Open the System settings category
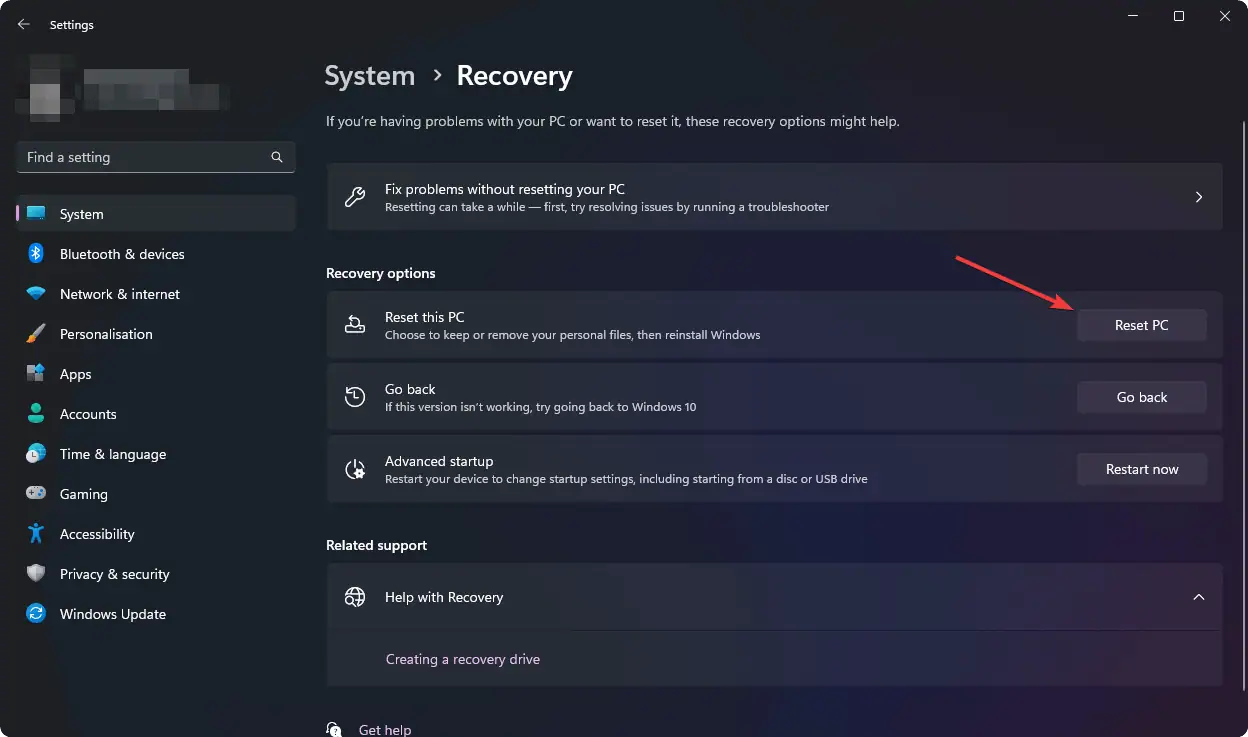The image size is (1248, 737). (x=156, y=214)
